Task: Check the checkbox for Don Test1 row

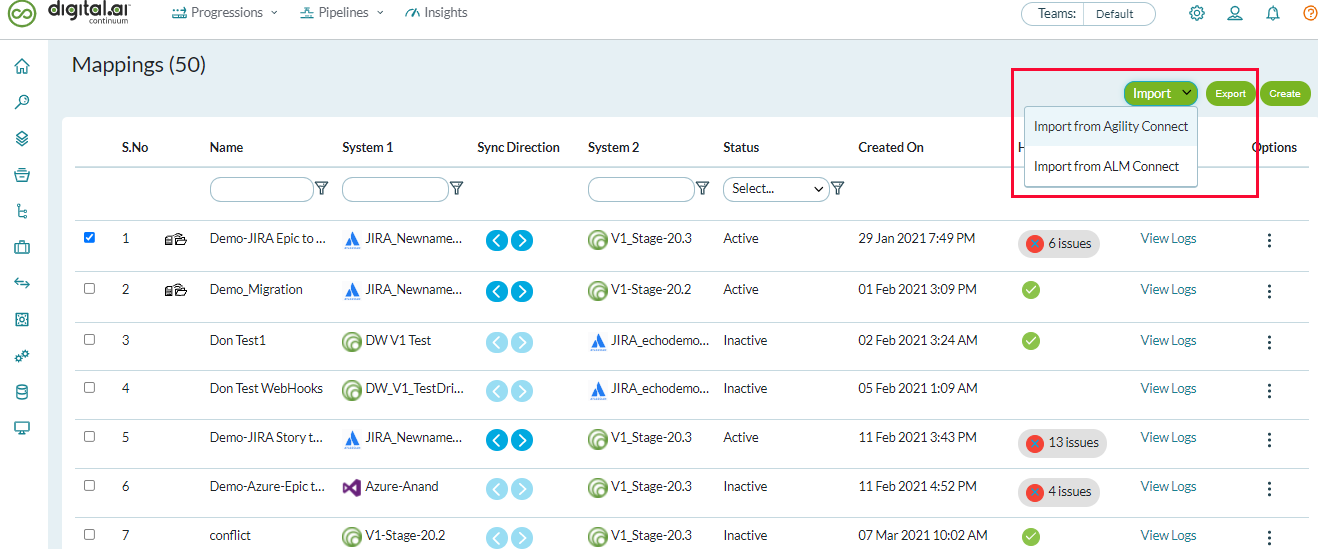Action: tap(89, 339)
